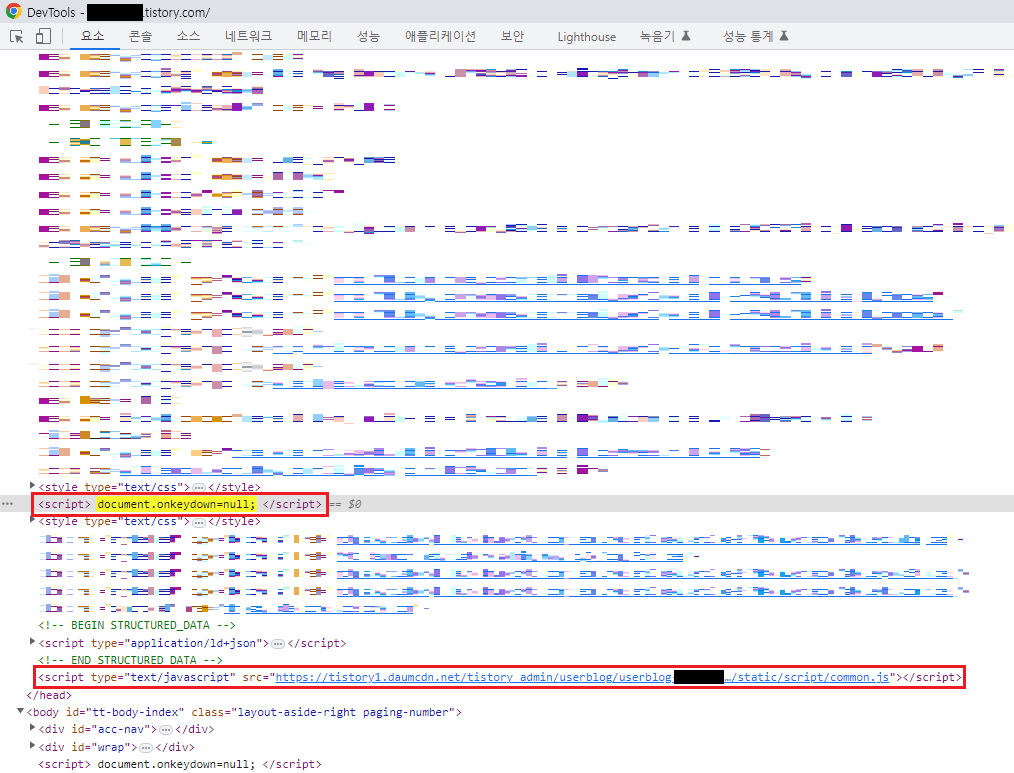The image size is (1014, 773).
Task: Click the $0 marker on the selected row
Action: pos(355,504)
